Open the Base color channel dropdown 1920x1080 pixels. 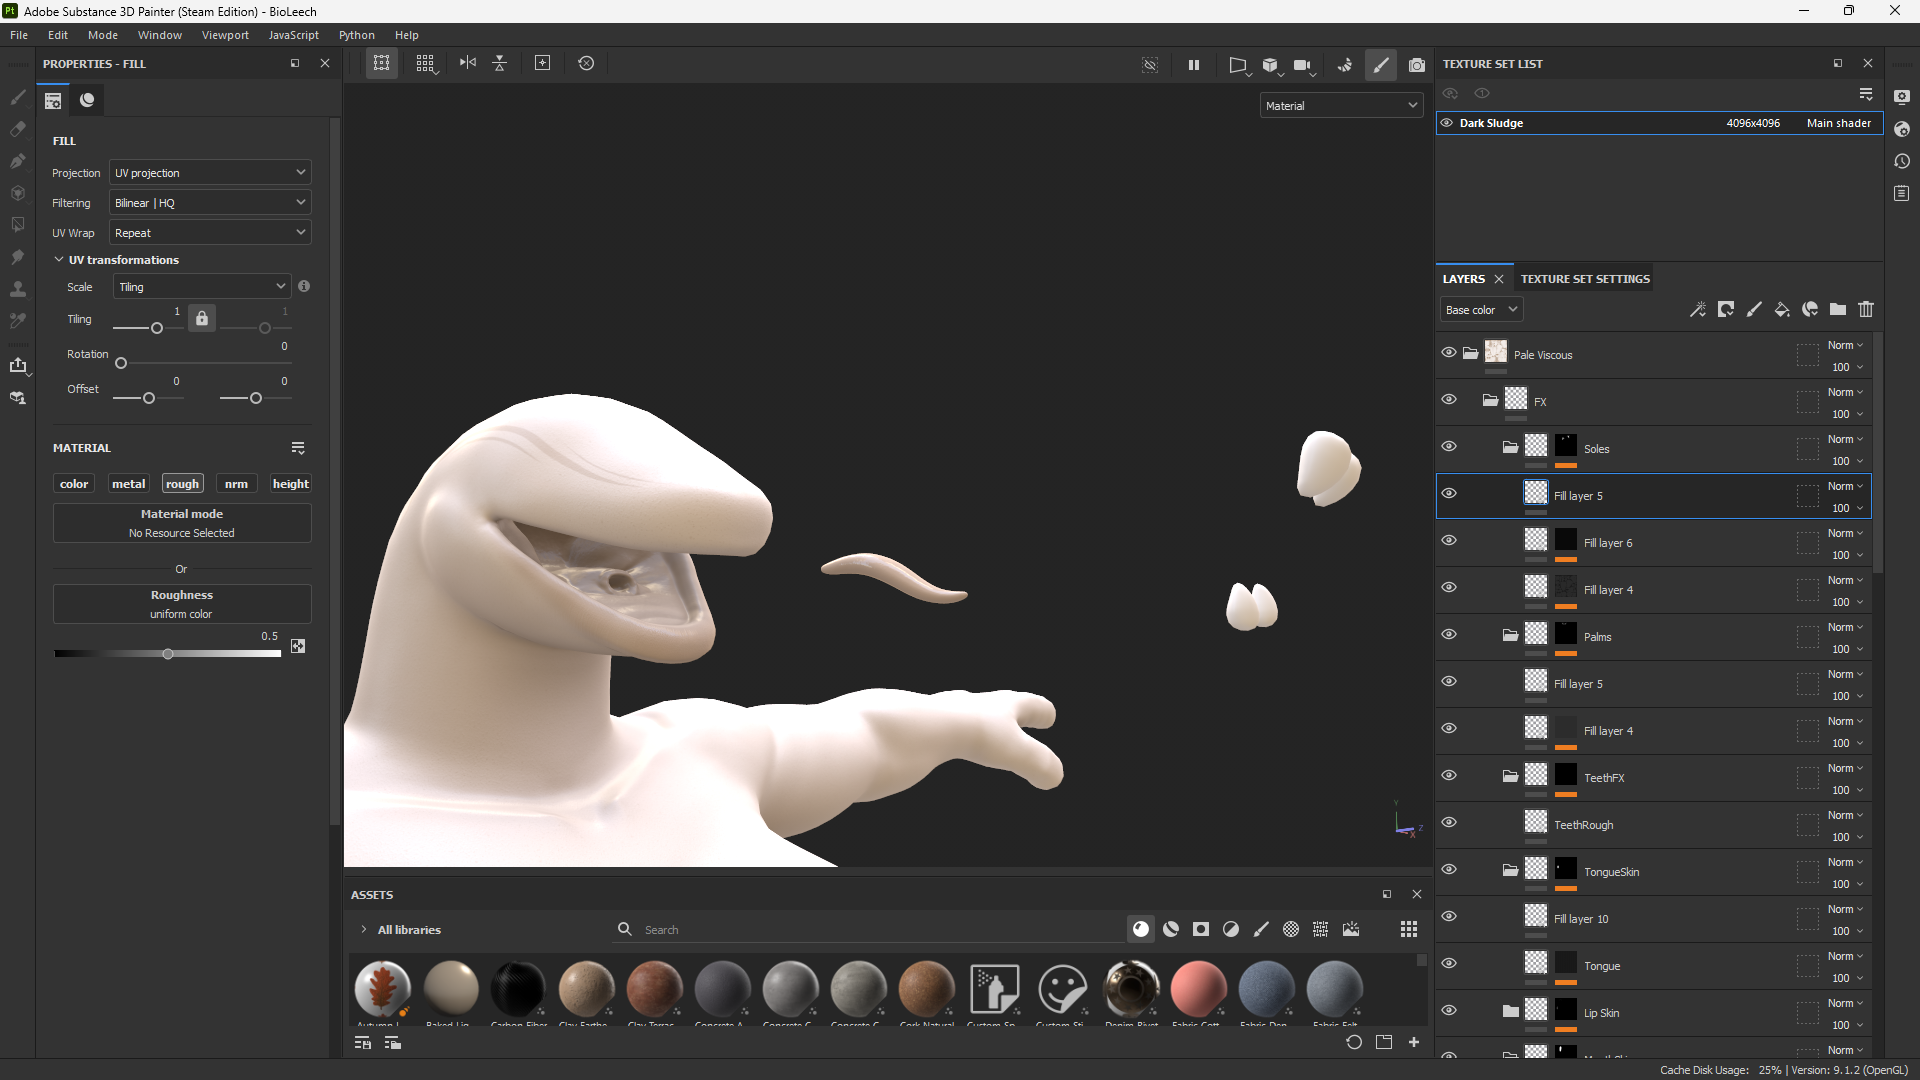point(1481,310)
